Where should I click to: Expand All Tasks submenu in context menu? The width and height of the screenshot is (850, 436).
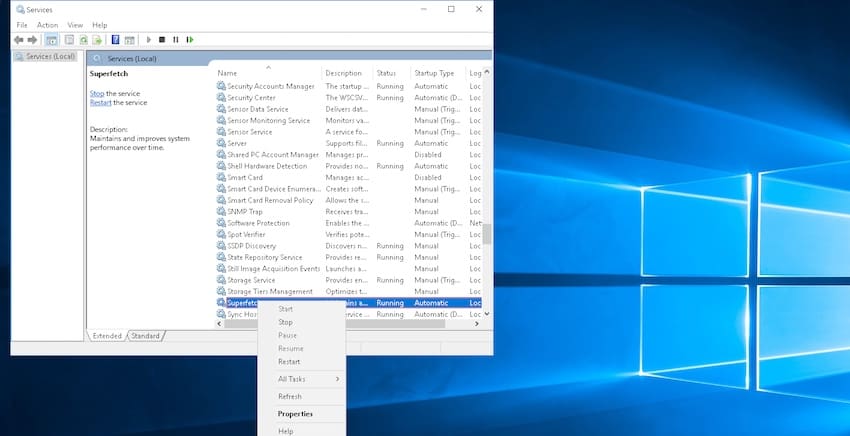click(x=301, y=379)
